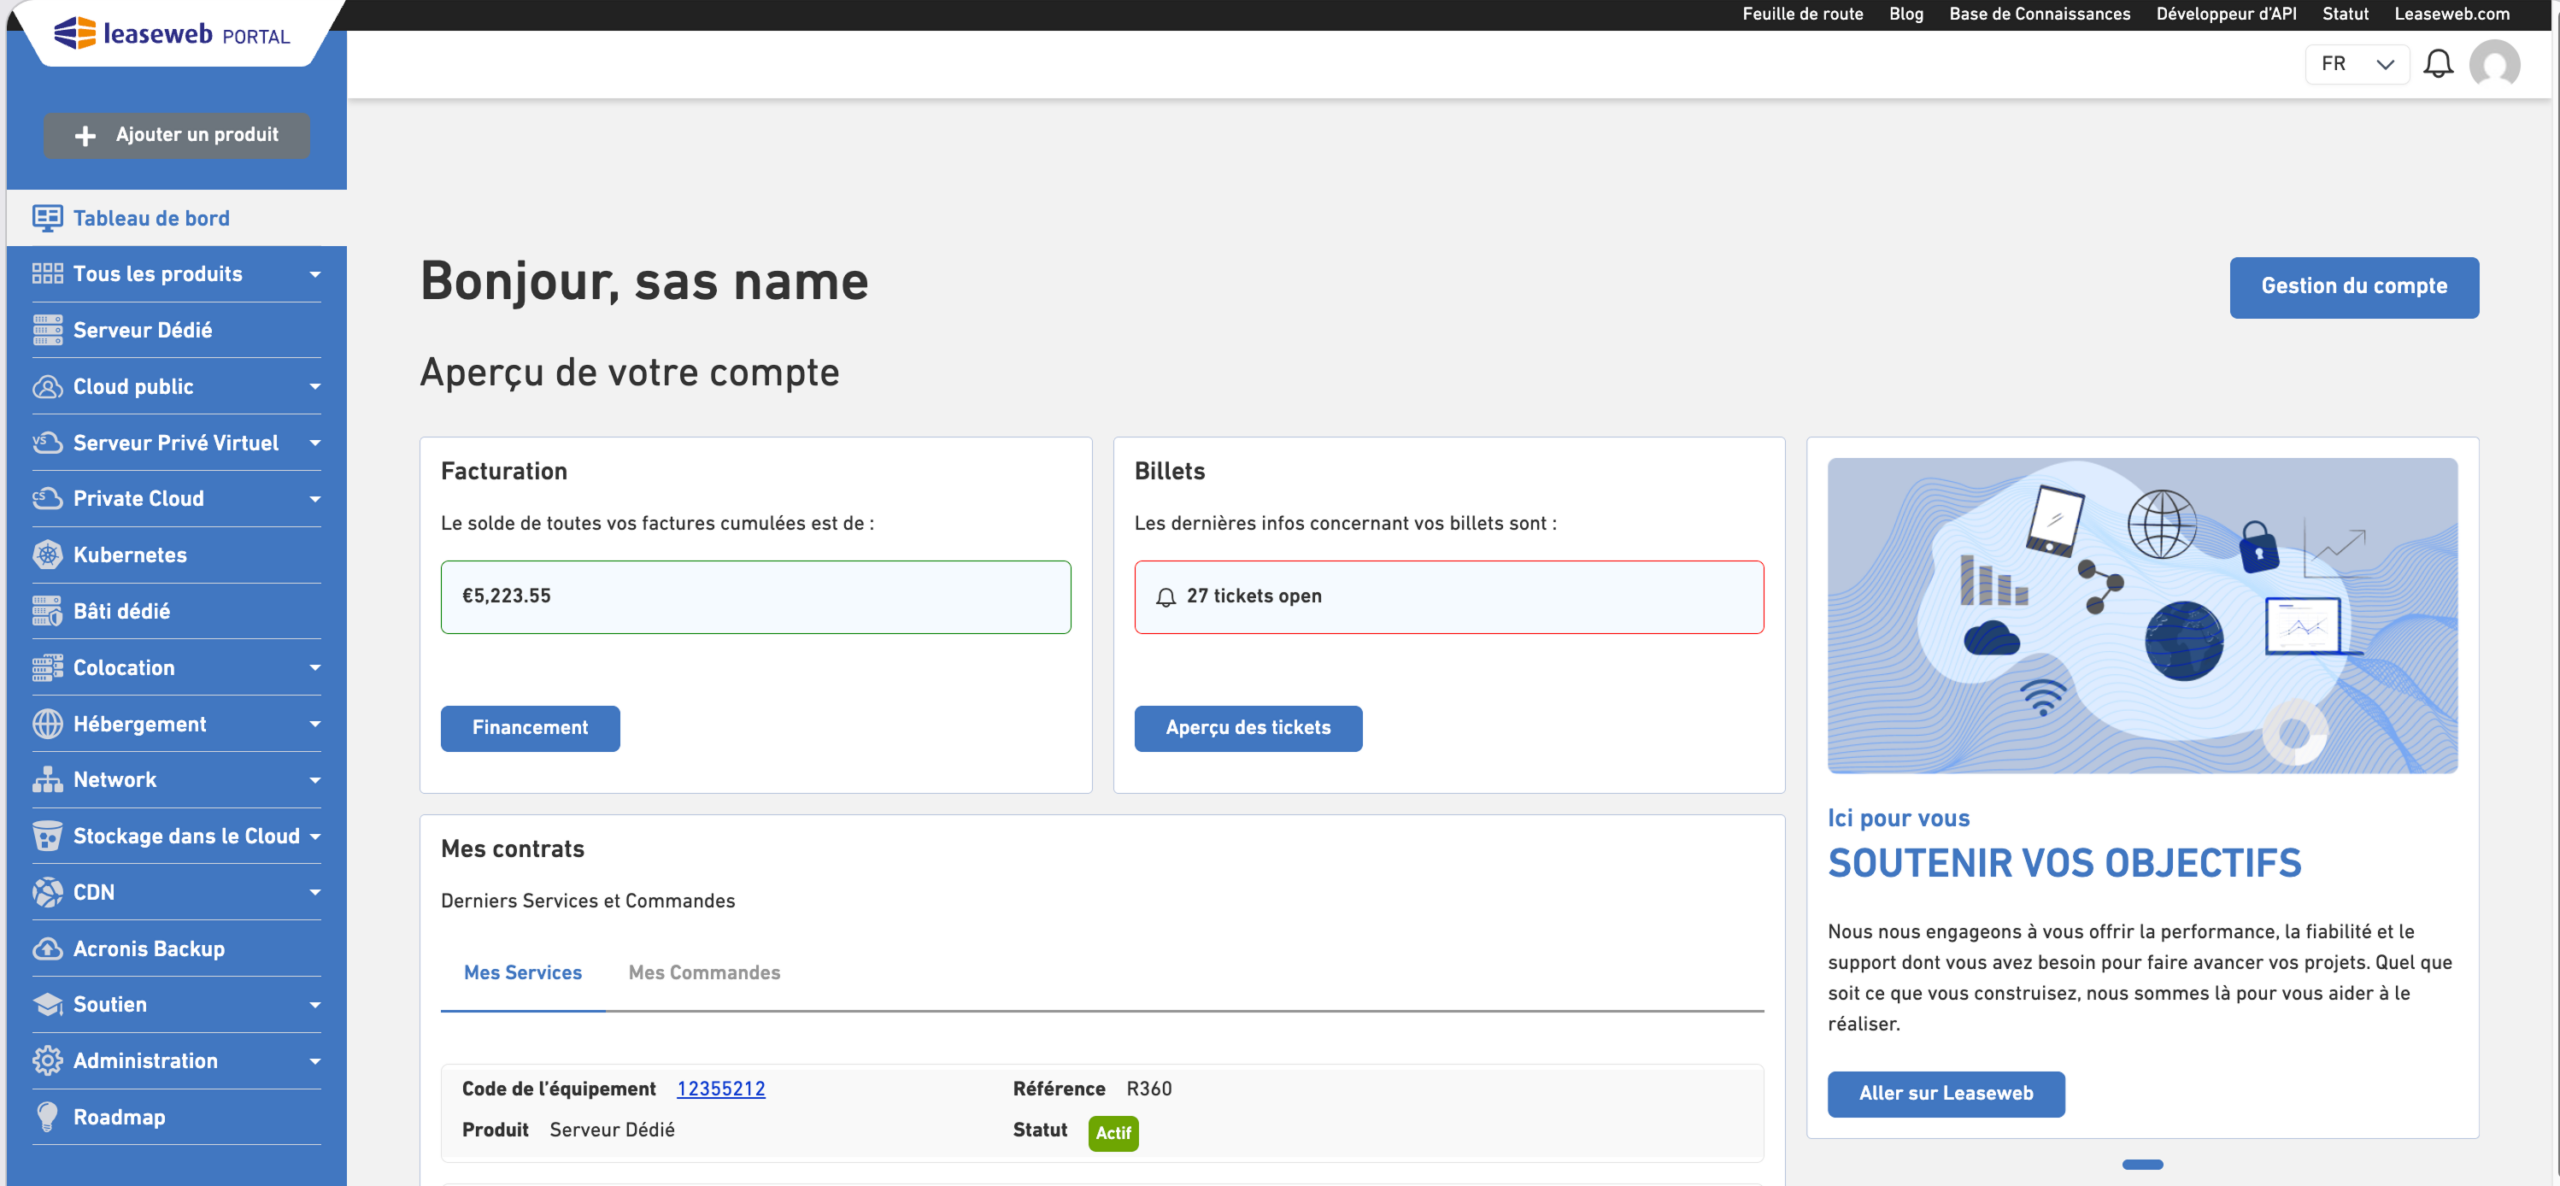The height and width of the screenshot is (1186, 2560).
Task: Expand Network submenu arrow
Action: 315,780
